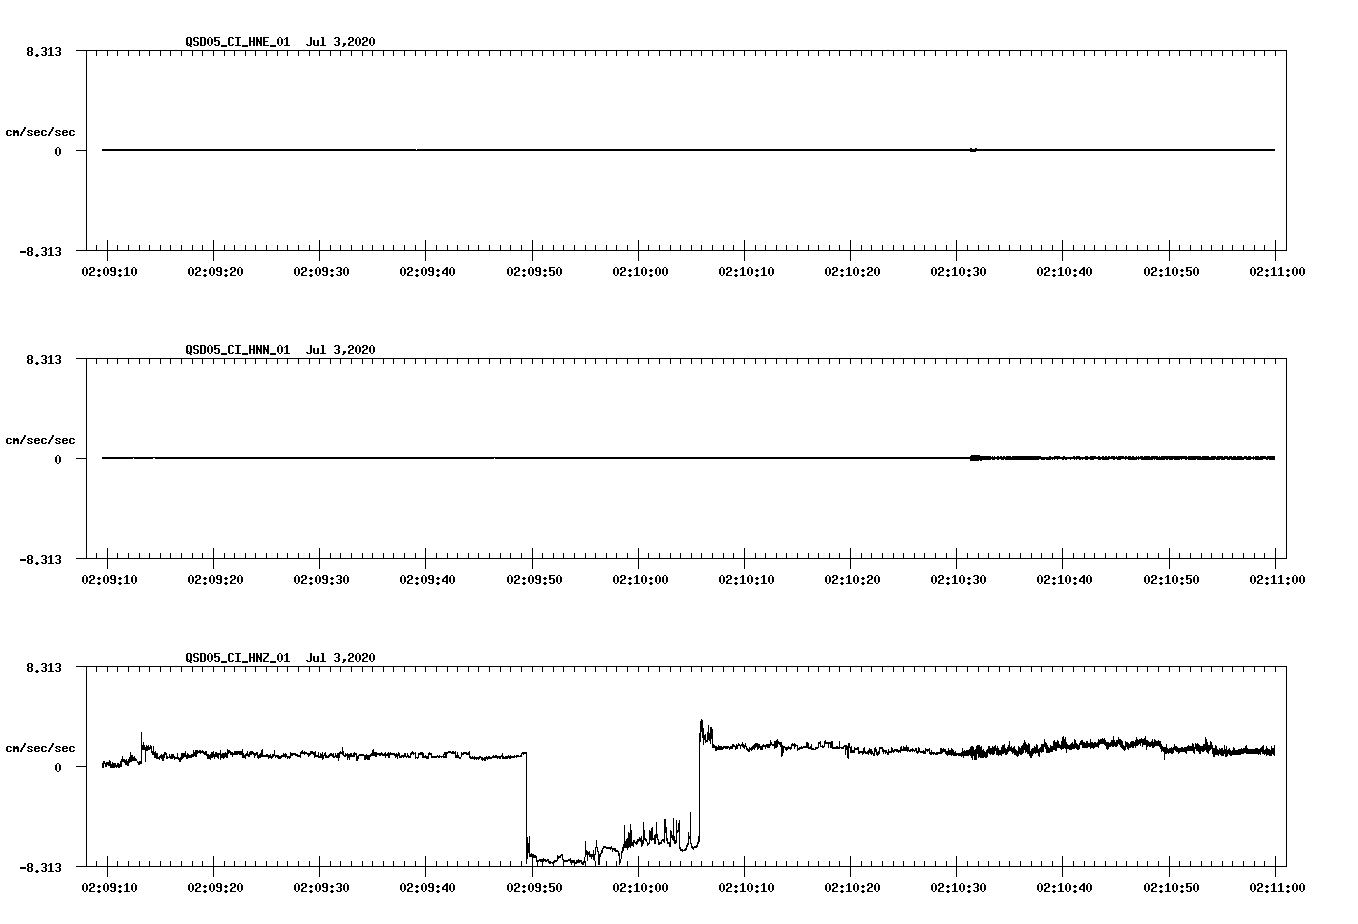Image resolution: width=1358 pixels, height=924 pixels.
Task: Click 02:10:10 time label under HNE chart
Action: click(x=745, y=271)
